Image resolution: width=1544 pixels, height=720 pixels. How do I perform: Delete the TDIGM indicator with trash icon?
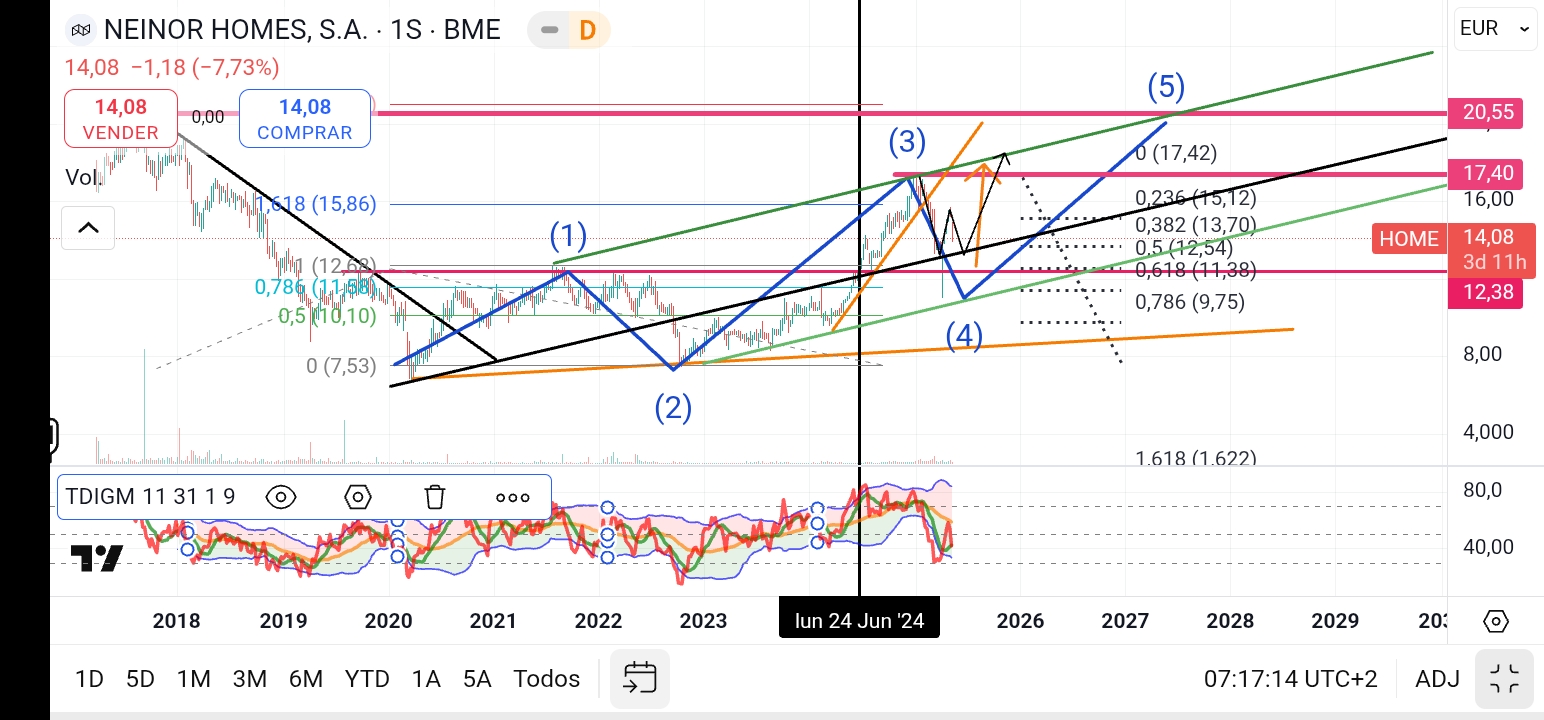click(x=434, y=497)
